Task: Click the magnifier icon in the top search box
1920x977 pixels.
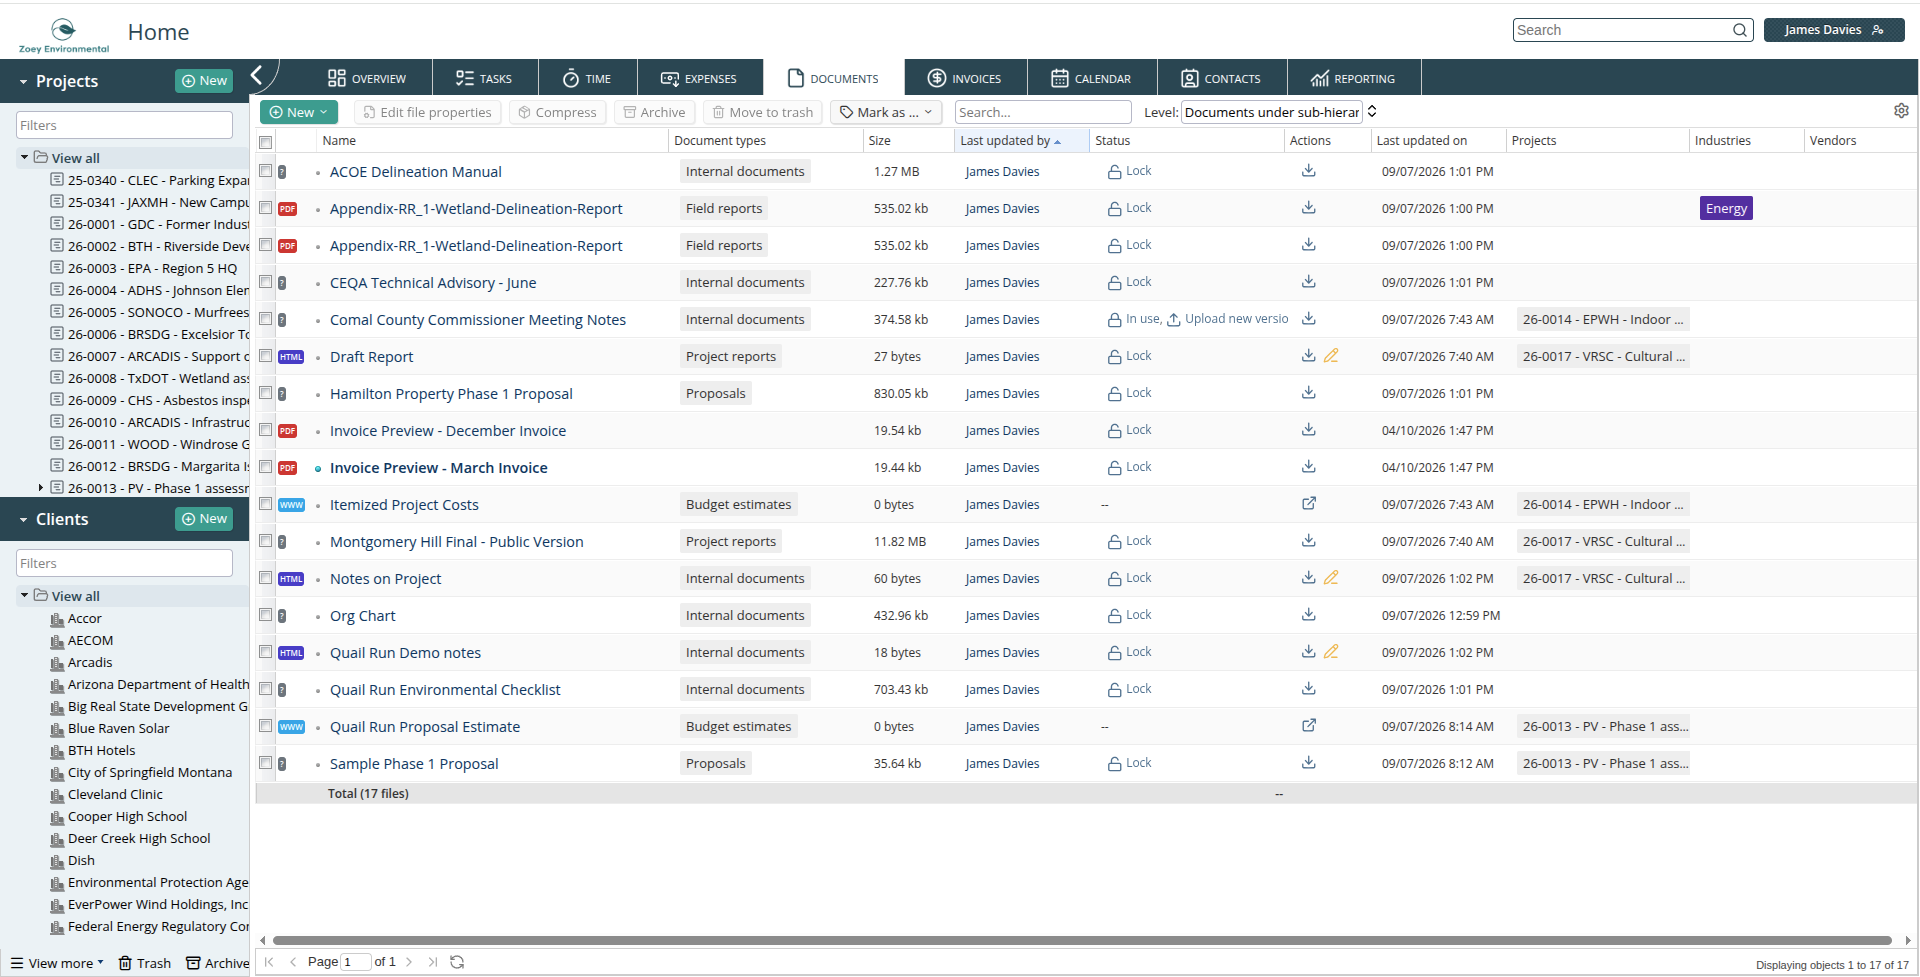Action: [x=1740, y=30]
